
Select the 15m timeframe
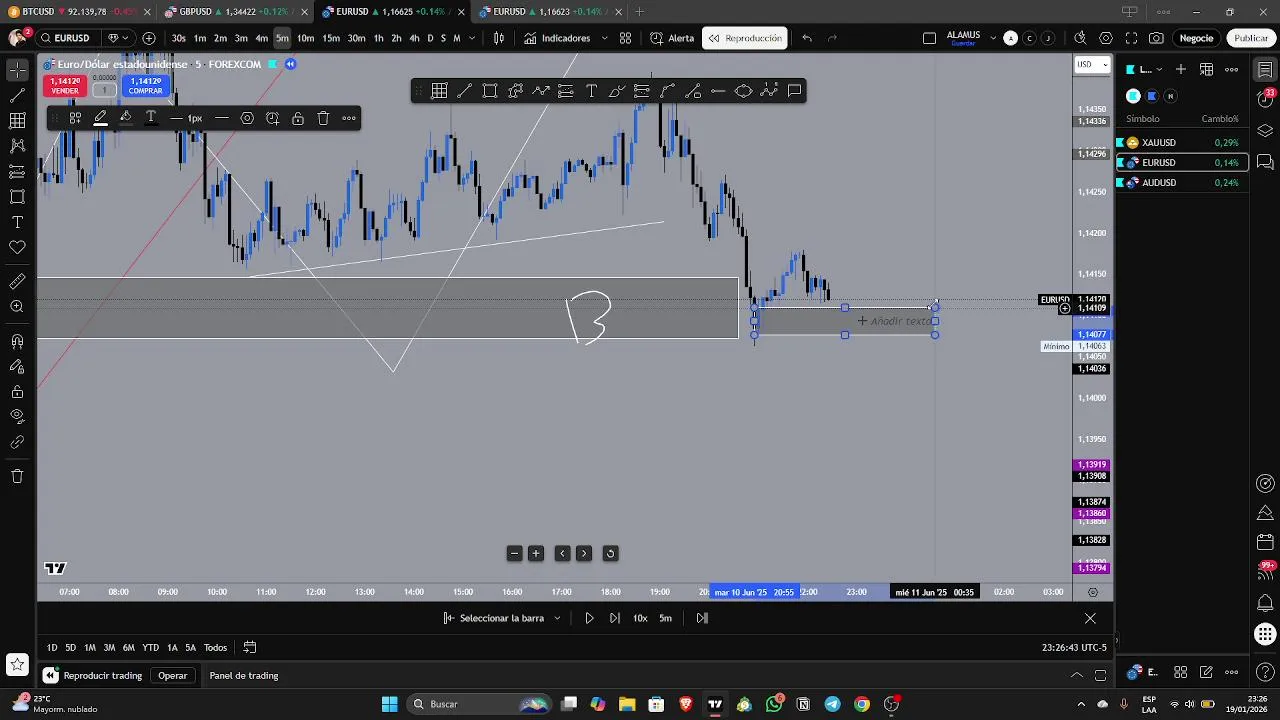pos(330,38)
